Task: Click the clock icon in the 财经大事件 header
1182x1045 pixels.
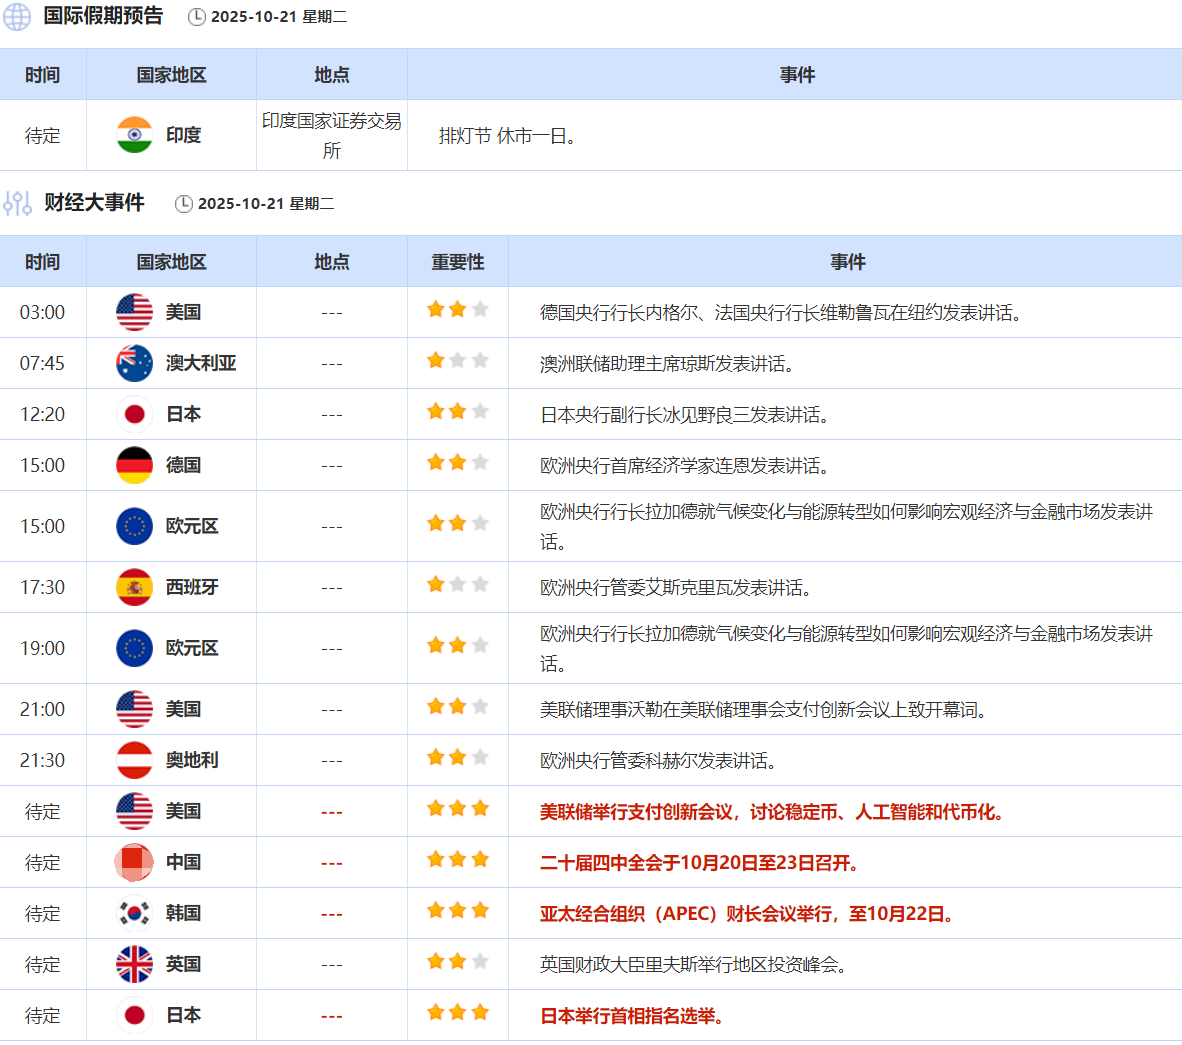Action: tap(184, 204)
